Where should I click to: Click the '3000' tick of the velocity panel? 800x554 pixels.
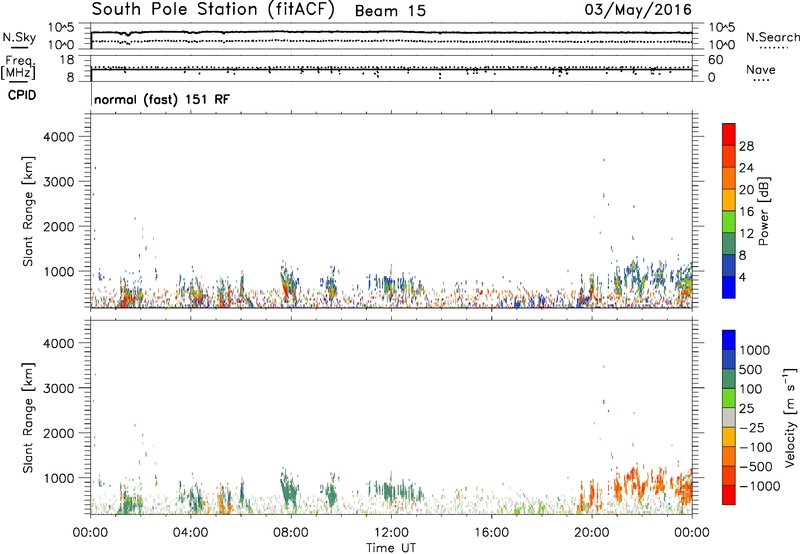click(59, 388)
